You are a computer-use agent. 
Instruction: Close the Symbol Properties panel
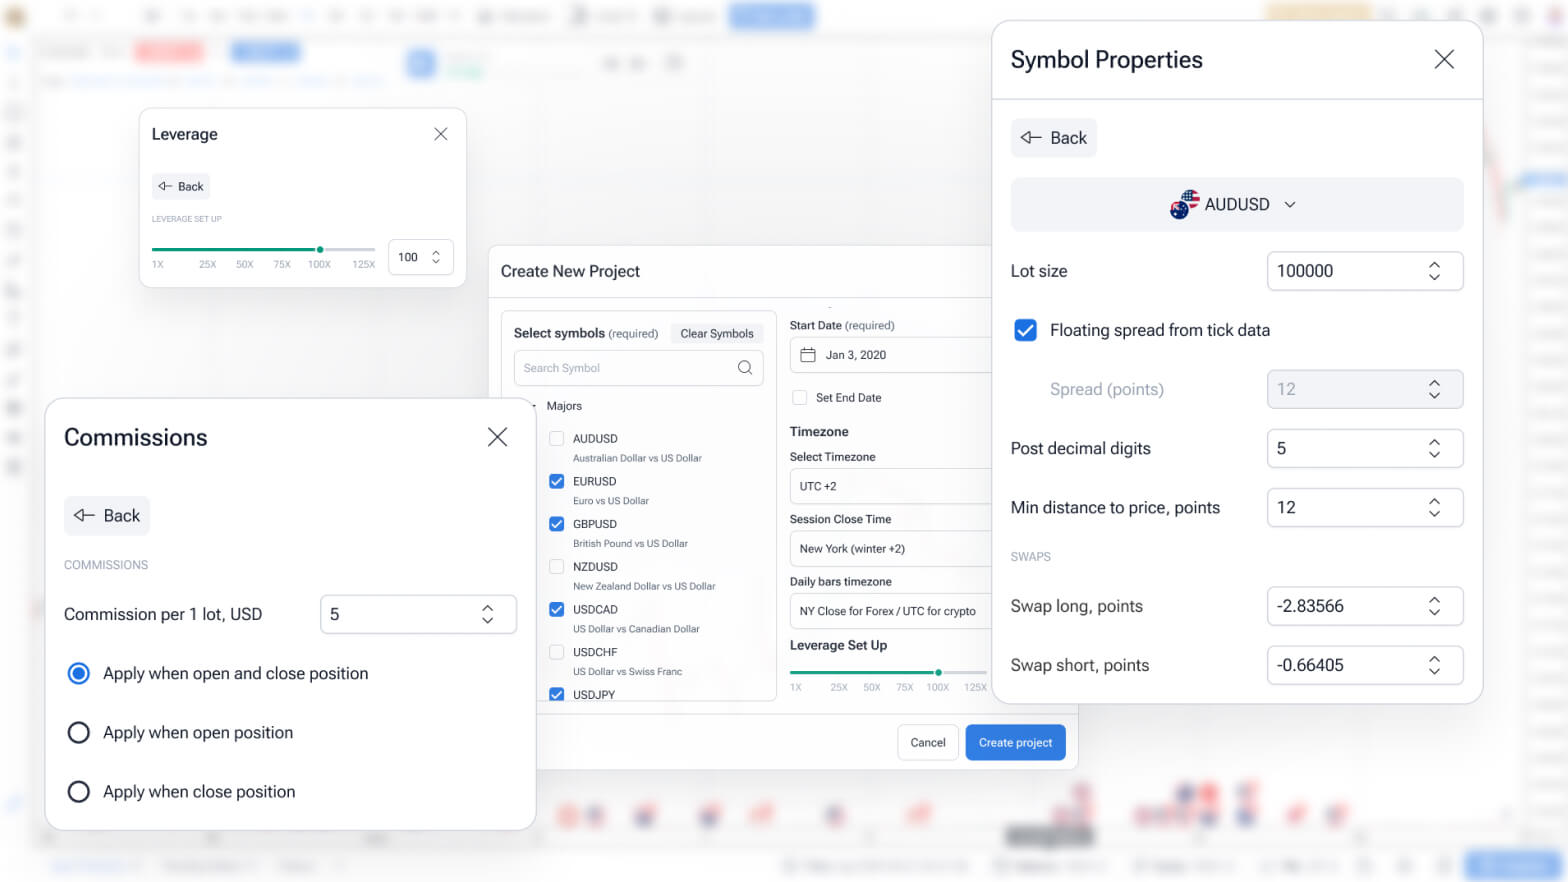click(x=1443, y=60)
